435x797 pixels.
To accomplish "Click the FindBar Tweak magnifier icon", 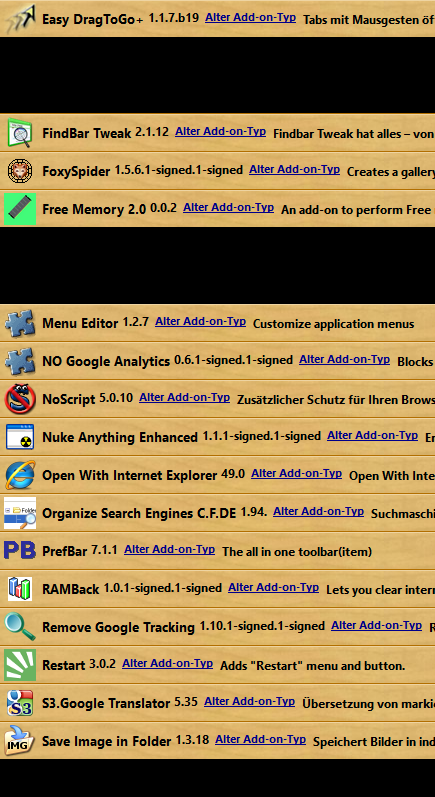I will tap(20, 133).
